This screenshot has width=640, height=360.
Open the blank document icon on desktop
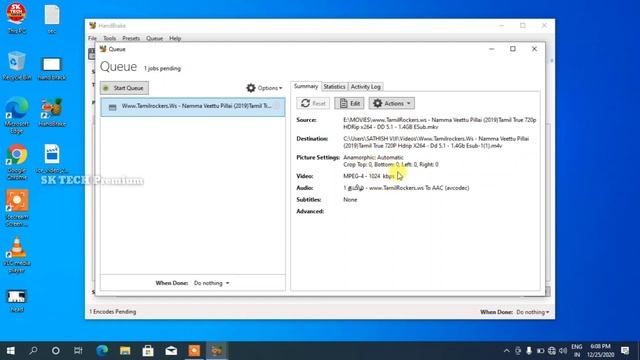(x=52, y=18)
